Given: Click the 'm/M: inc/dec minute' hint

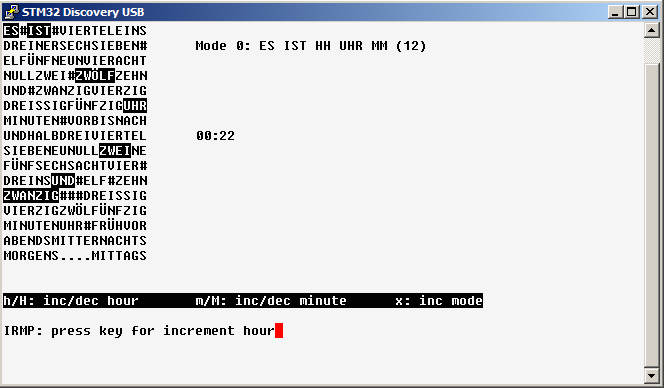Looking at the screenshot, I should (x=271, y=301).
